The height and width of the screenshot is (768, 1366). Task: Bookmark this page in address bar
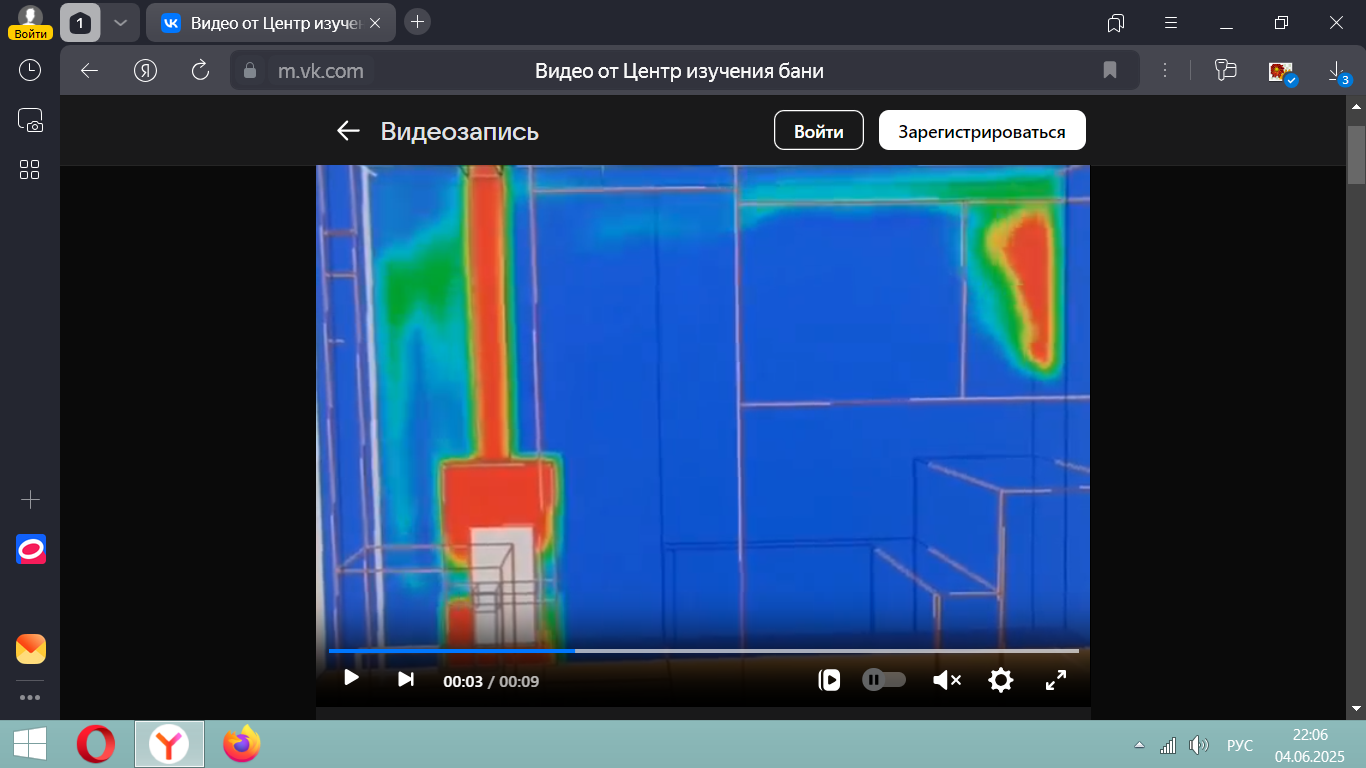tap(1109, 70)
